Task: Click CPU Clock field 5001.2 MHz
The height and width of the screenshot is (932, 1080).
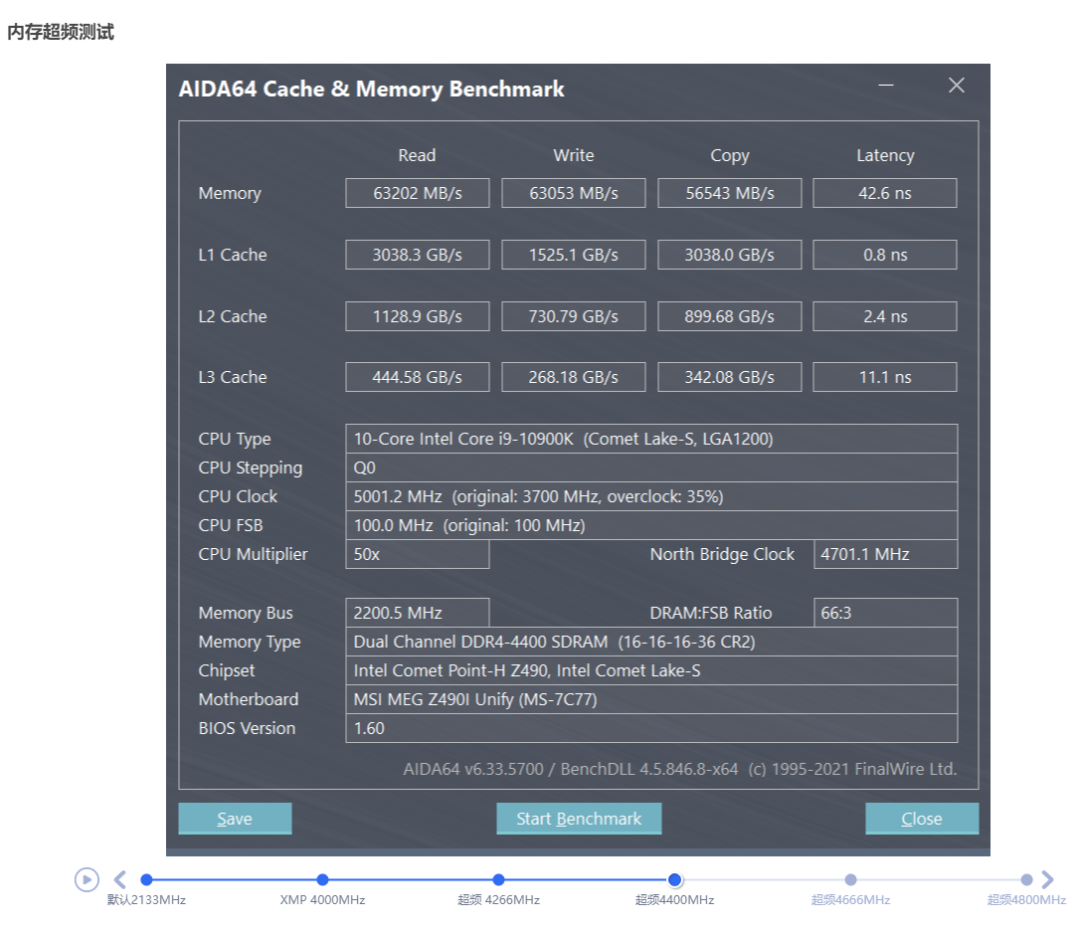Action: (652, 497)
